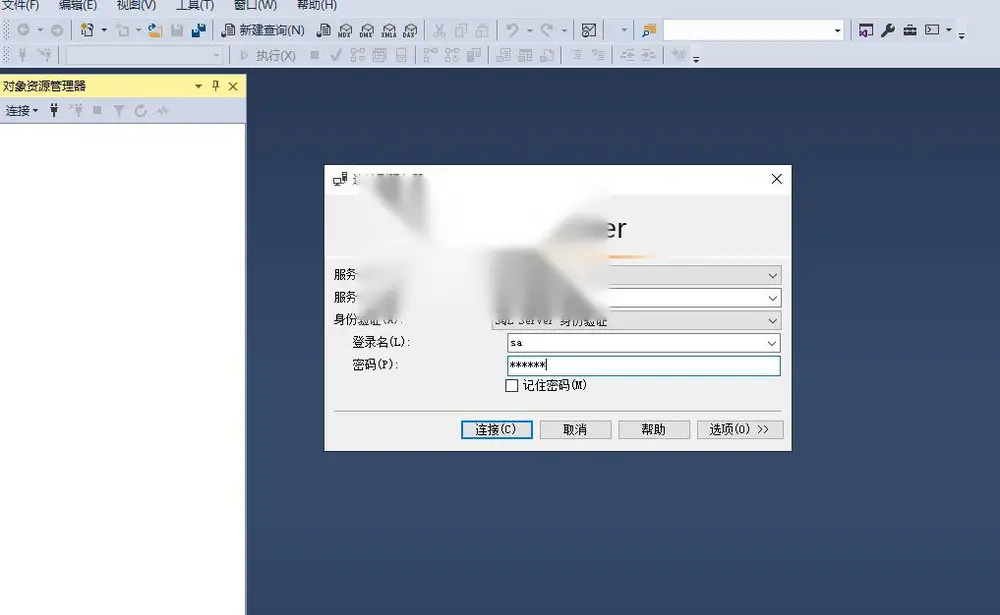
Task: Click the redo arrow icon
Action: tap(547, 30)
